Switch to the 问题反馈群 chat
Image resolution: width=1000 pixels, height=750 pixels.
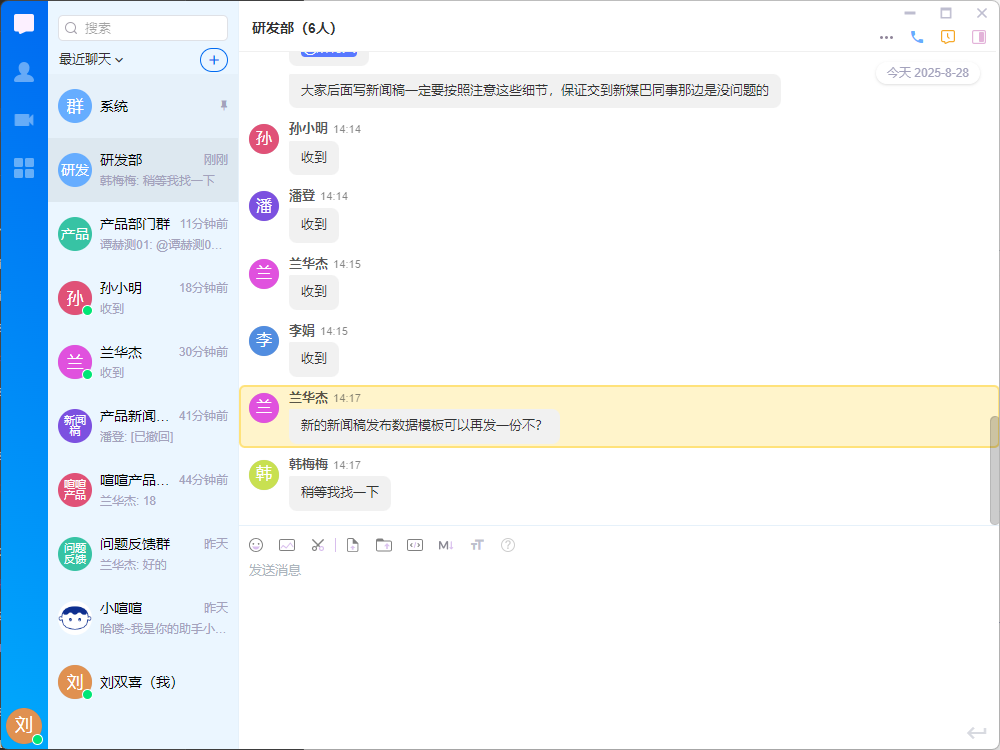tap(143, 554)
